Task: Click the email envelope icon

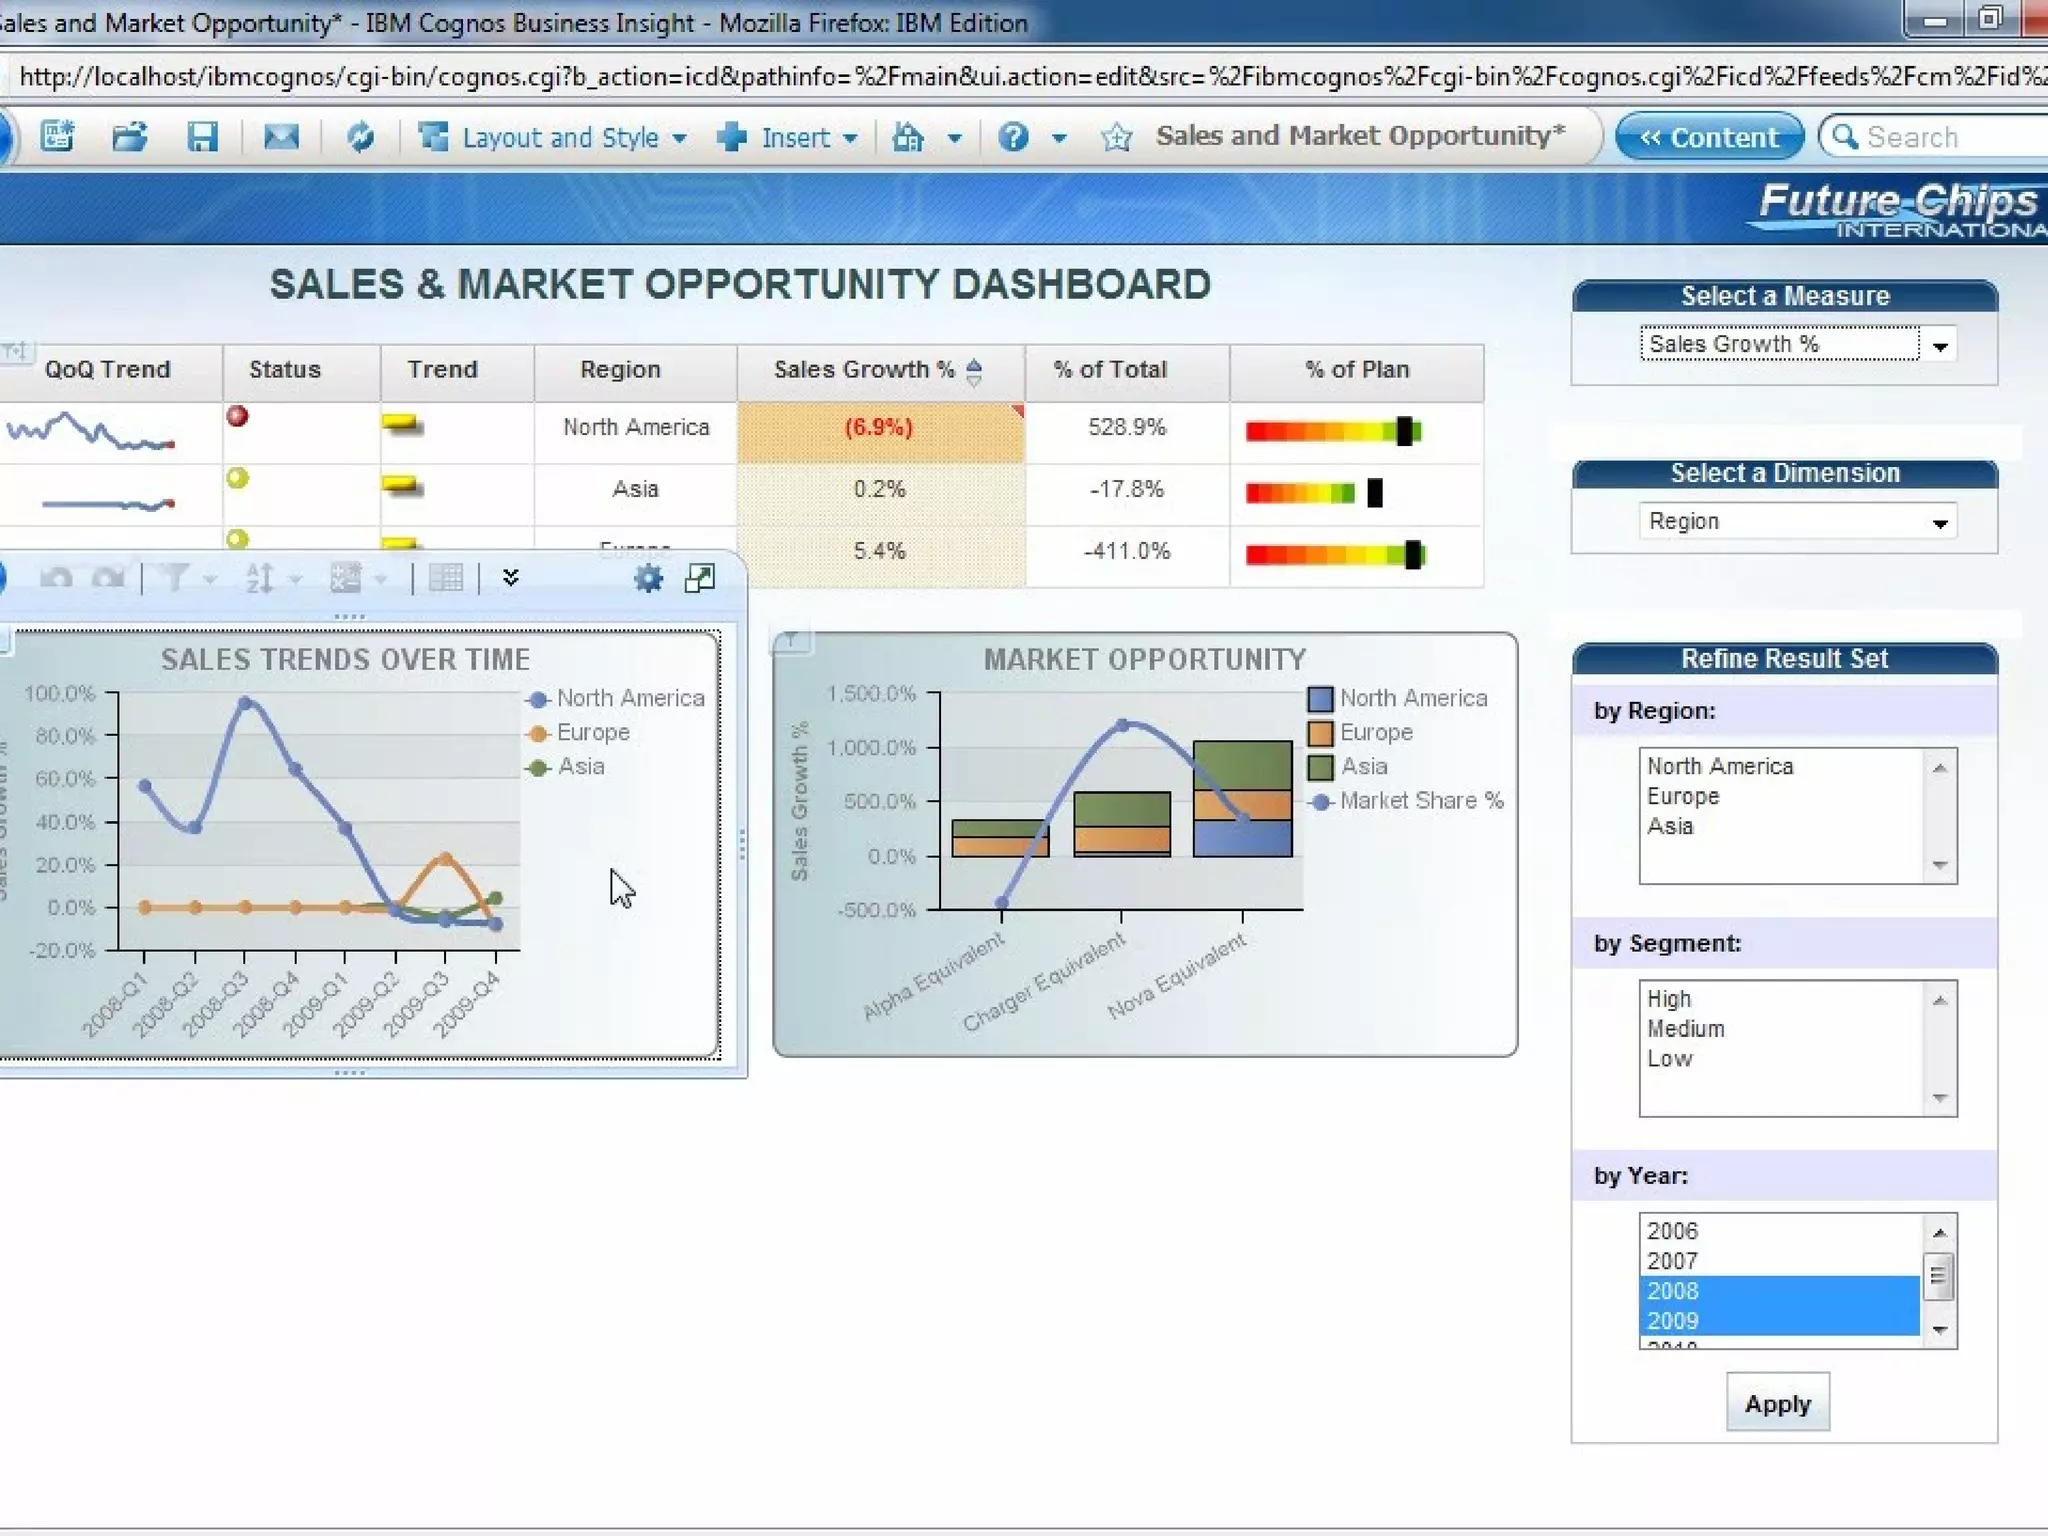Action: [281, 136]
